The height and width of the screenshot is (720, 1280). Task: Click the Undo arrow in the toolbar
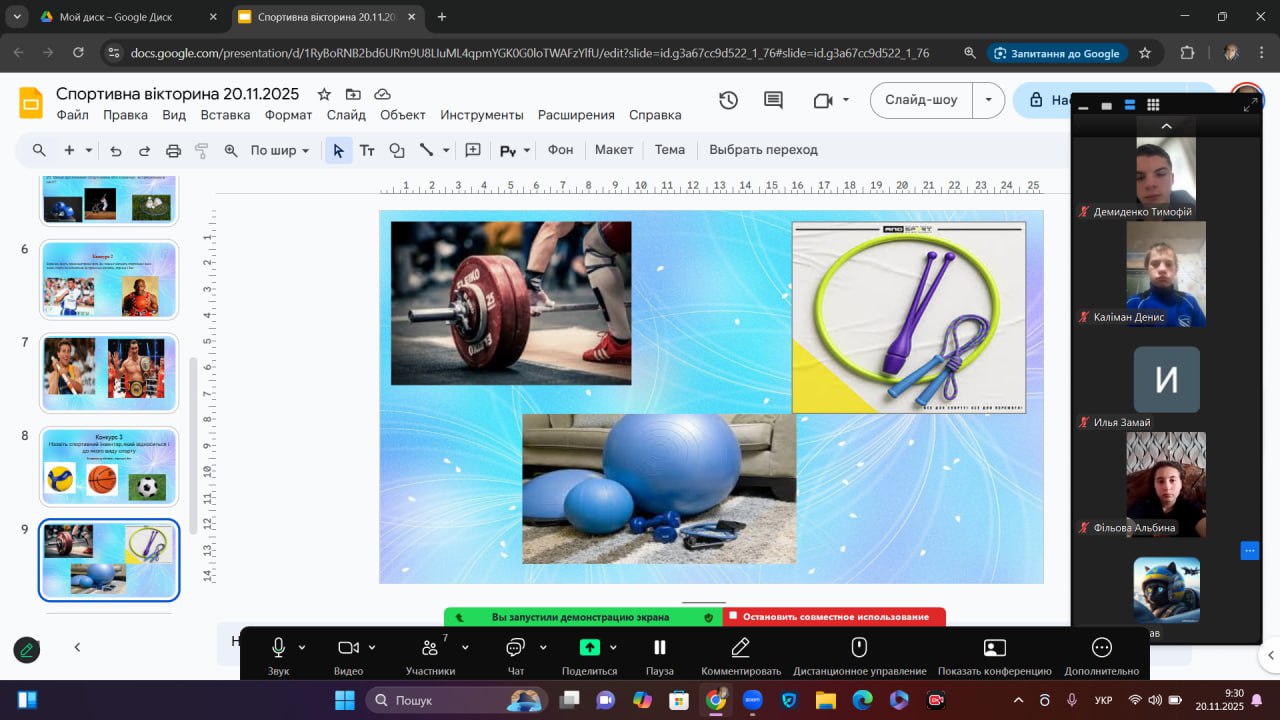point(116,150)
